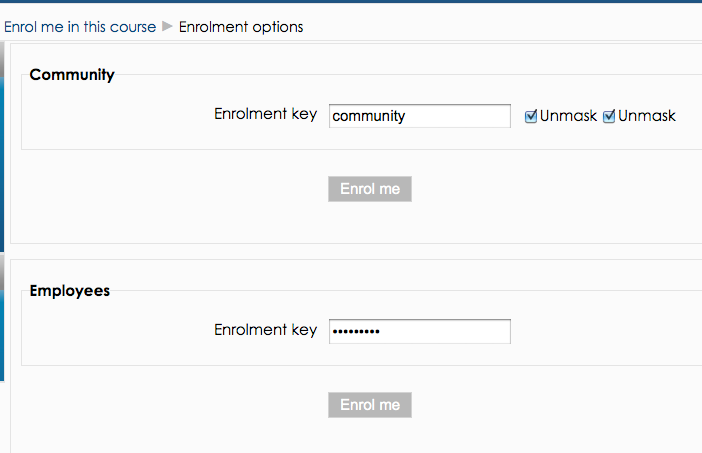Click the blue sidebar strip beside Employees panel
The image size is (702, 453).
pos(2,318)
